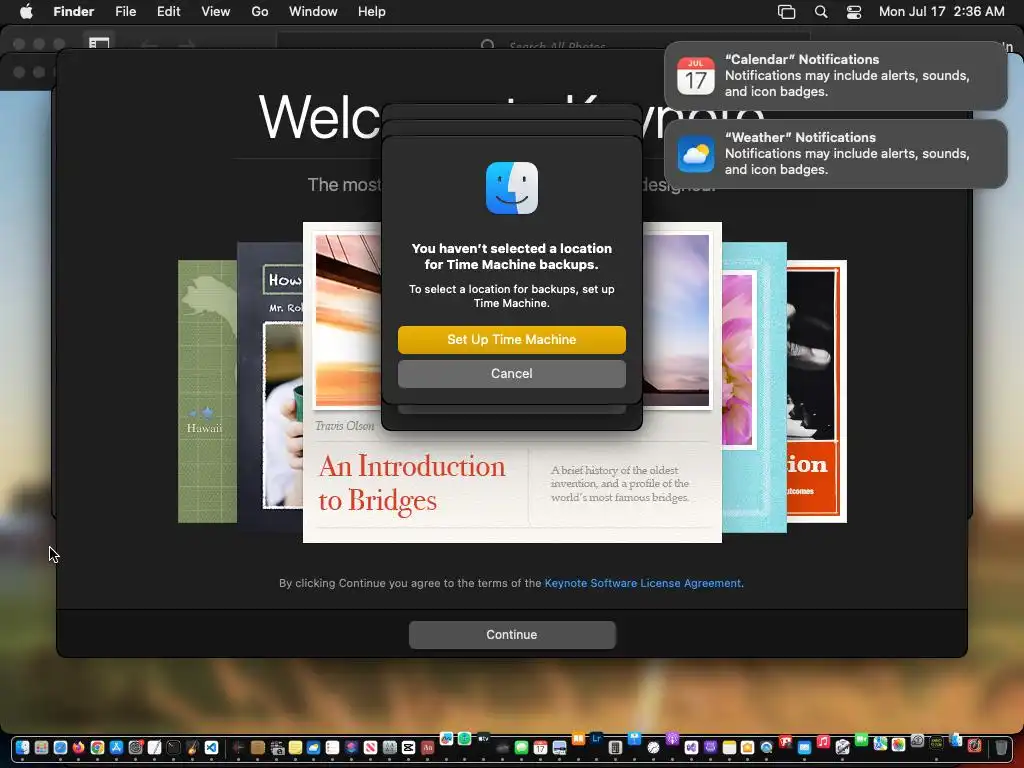
Task: Open the Finder menu in the menu bar
Action: [73, 12]
